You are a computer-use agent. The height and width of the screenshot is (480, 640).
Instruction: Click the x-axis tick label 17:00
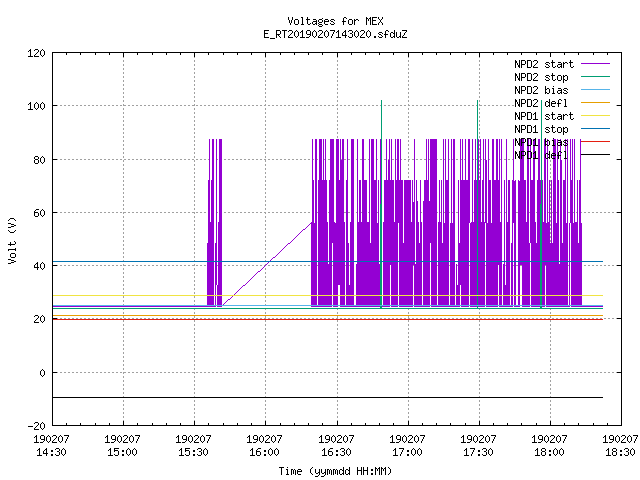pos(407,452)
